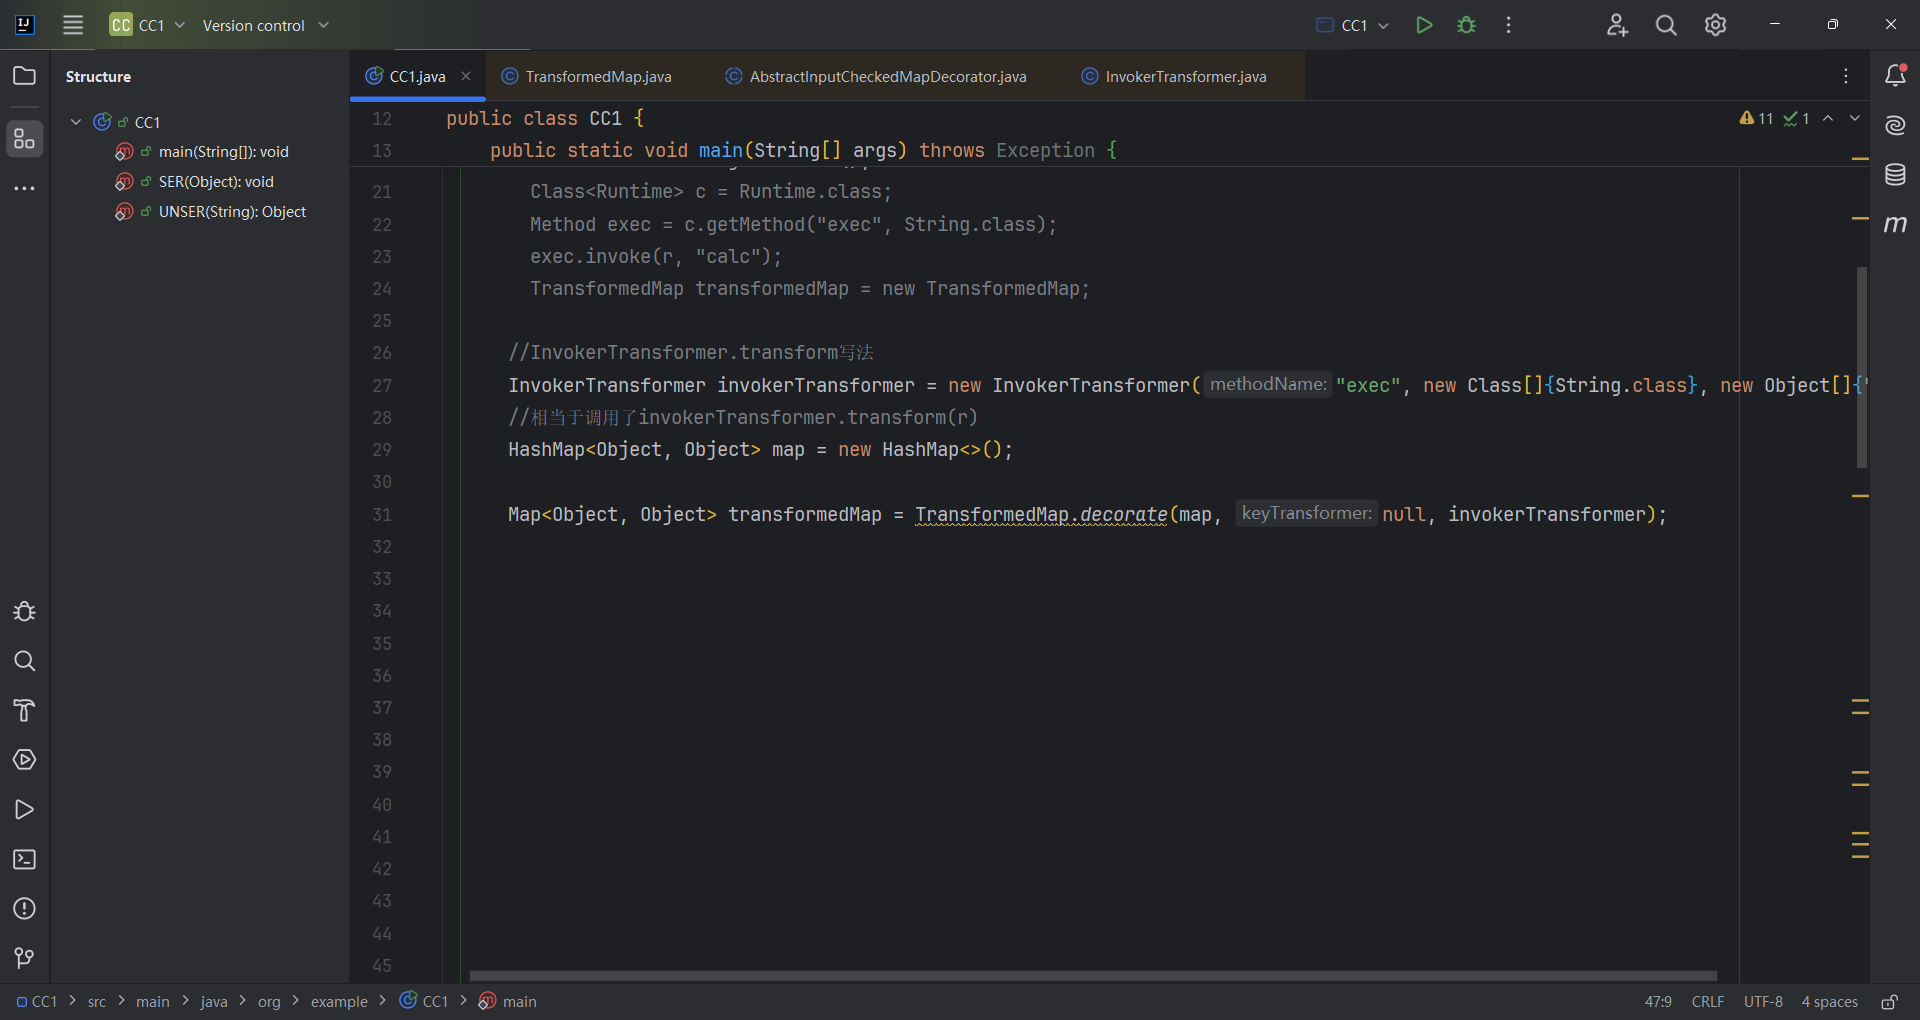Open the CC1 run configuration dropdown

1353,25
